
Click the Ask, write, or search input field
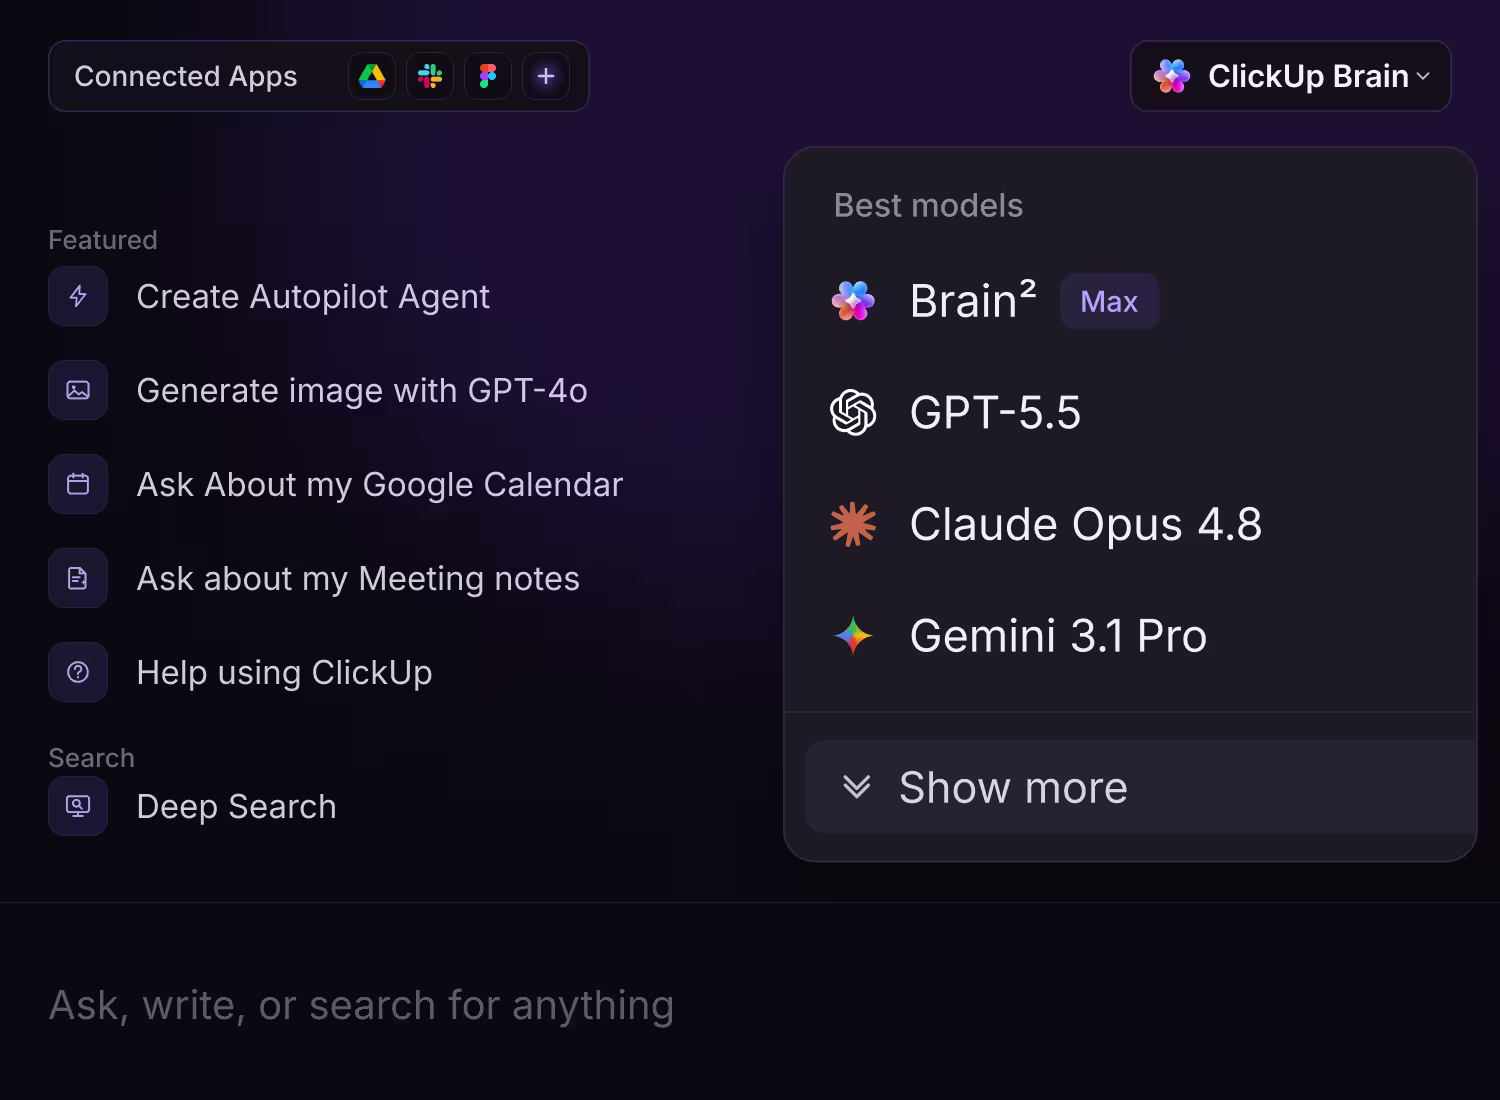pyautogui.click(x=750, y=1005)
